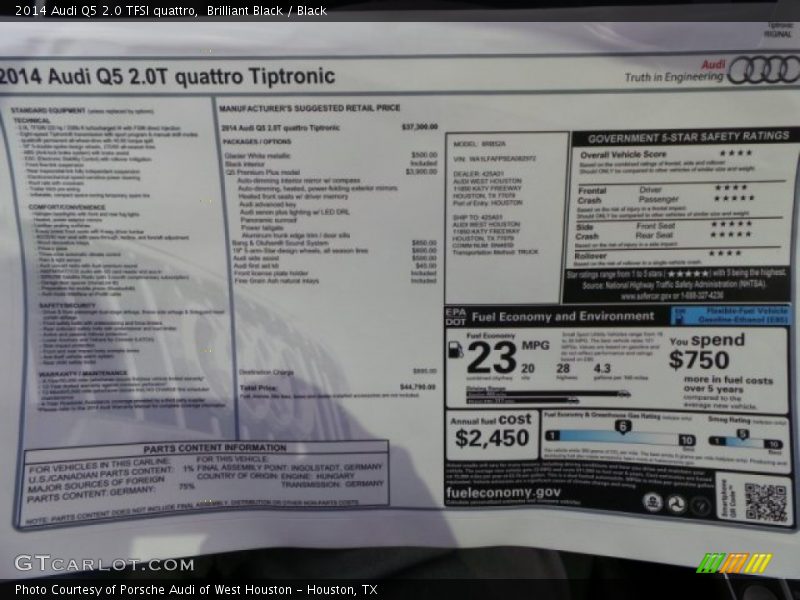This screenshot has width=800, height=600.
Task: Click the EPA circular seal emblem
Action: point(653,502)
